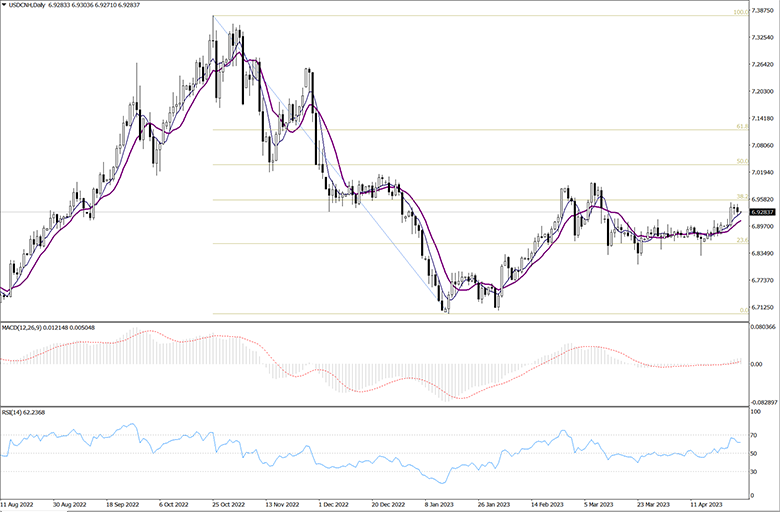The width and height of the screenshot is (780, 512).
Task: Click price axis label 7.01940
Action: click(764, 172)
